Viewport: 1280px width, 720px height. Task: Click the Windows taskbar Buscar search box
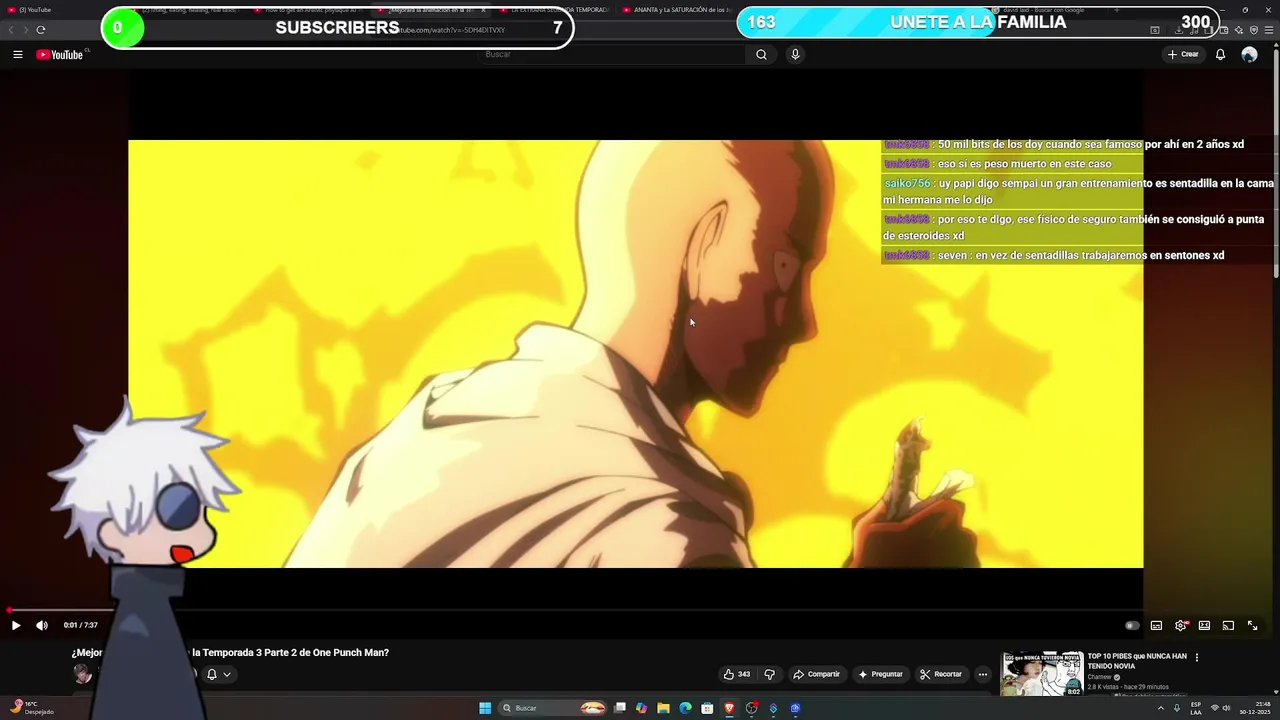[553, 708]
